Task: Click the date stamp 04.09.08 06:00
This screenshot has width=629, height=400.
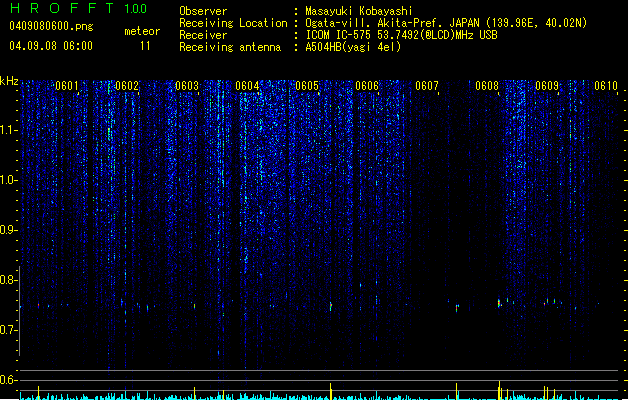Action: pyautogui.click(x=51, y=46)
